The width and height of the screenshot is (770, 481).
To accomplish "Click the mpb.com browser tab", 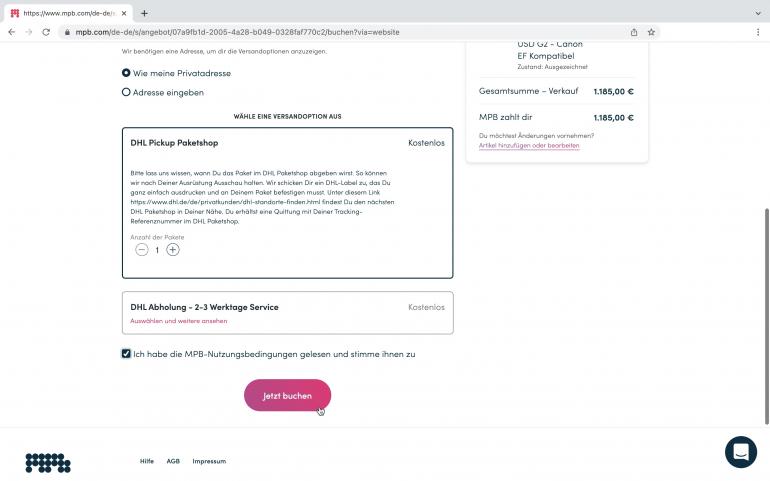I will 68,13.
